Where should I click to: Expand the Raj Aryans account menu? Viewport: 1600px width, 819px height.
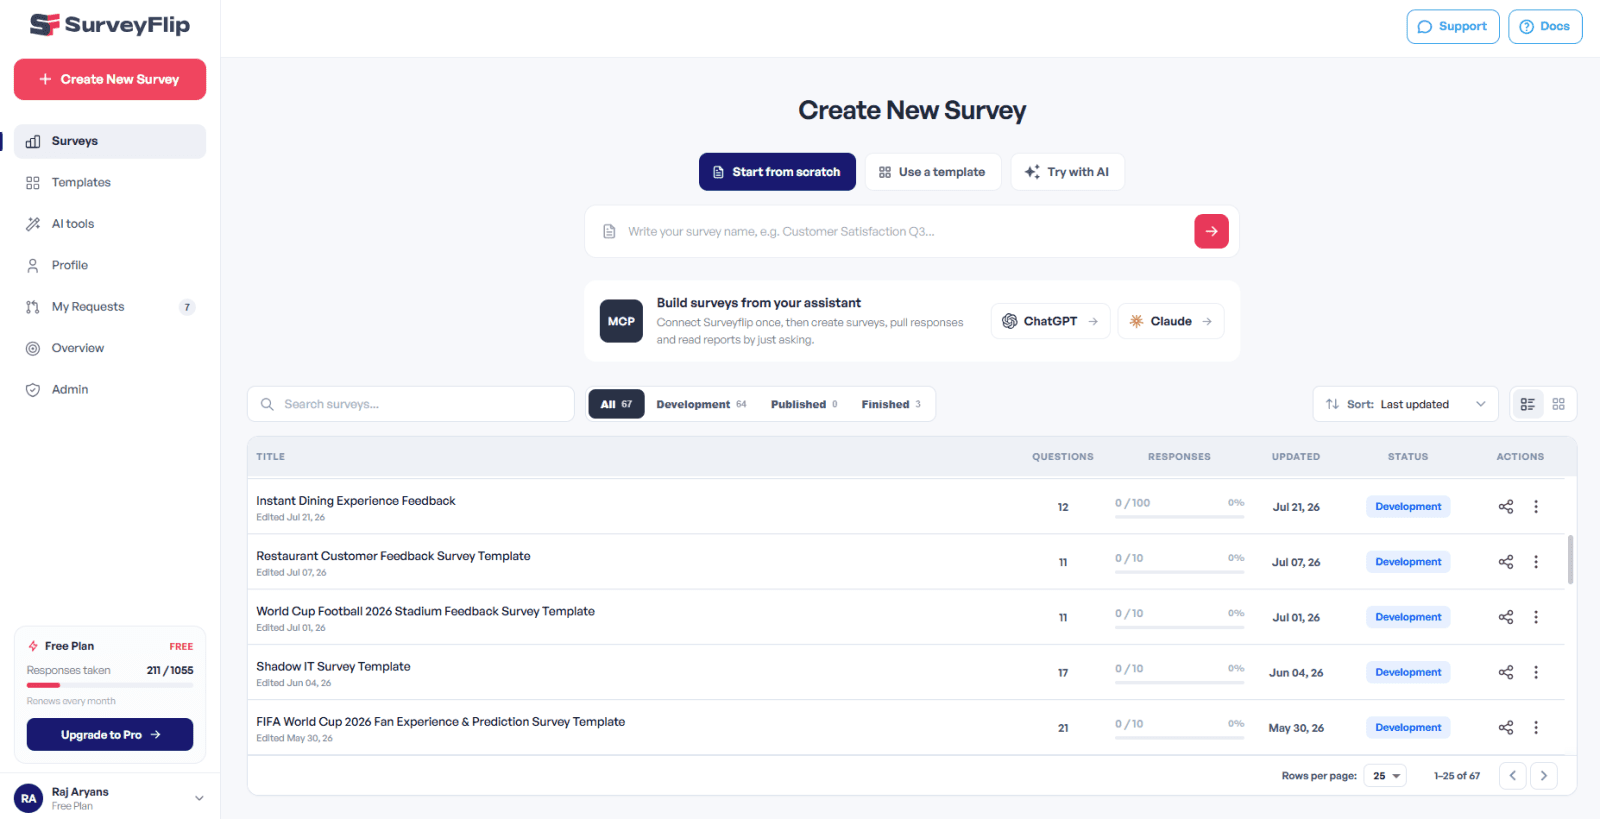[110, 798]
